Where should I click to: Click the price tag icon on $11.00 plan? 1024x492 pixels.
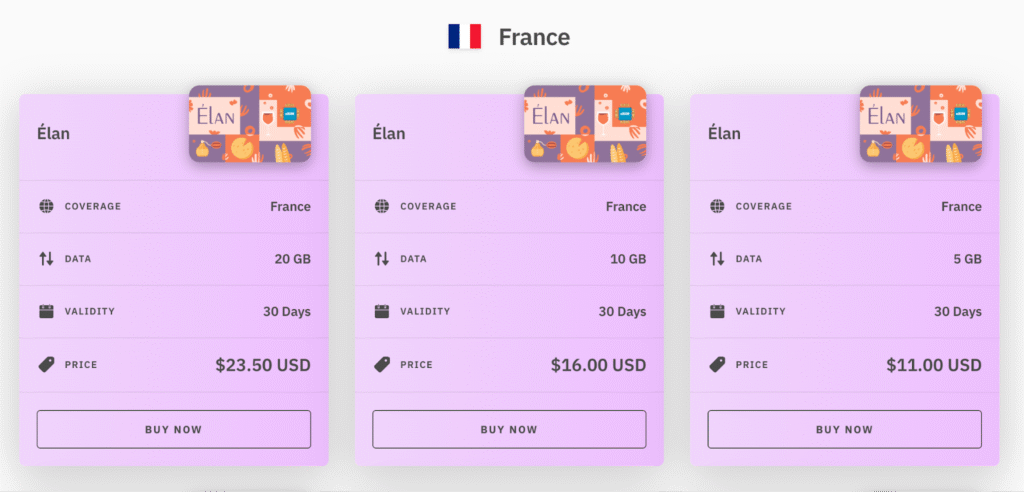click(717, 365)
